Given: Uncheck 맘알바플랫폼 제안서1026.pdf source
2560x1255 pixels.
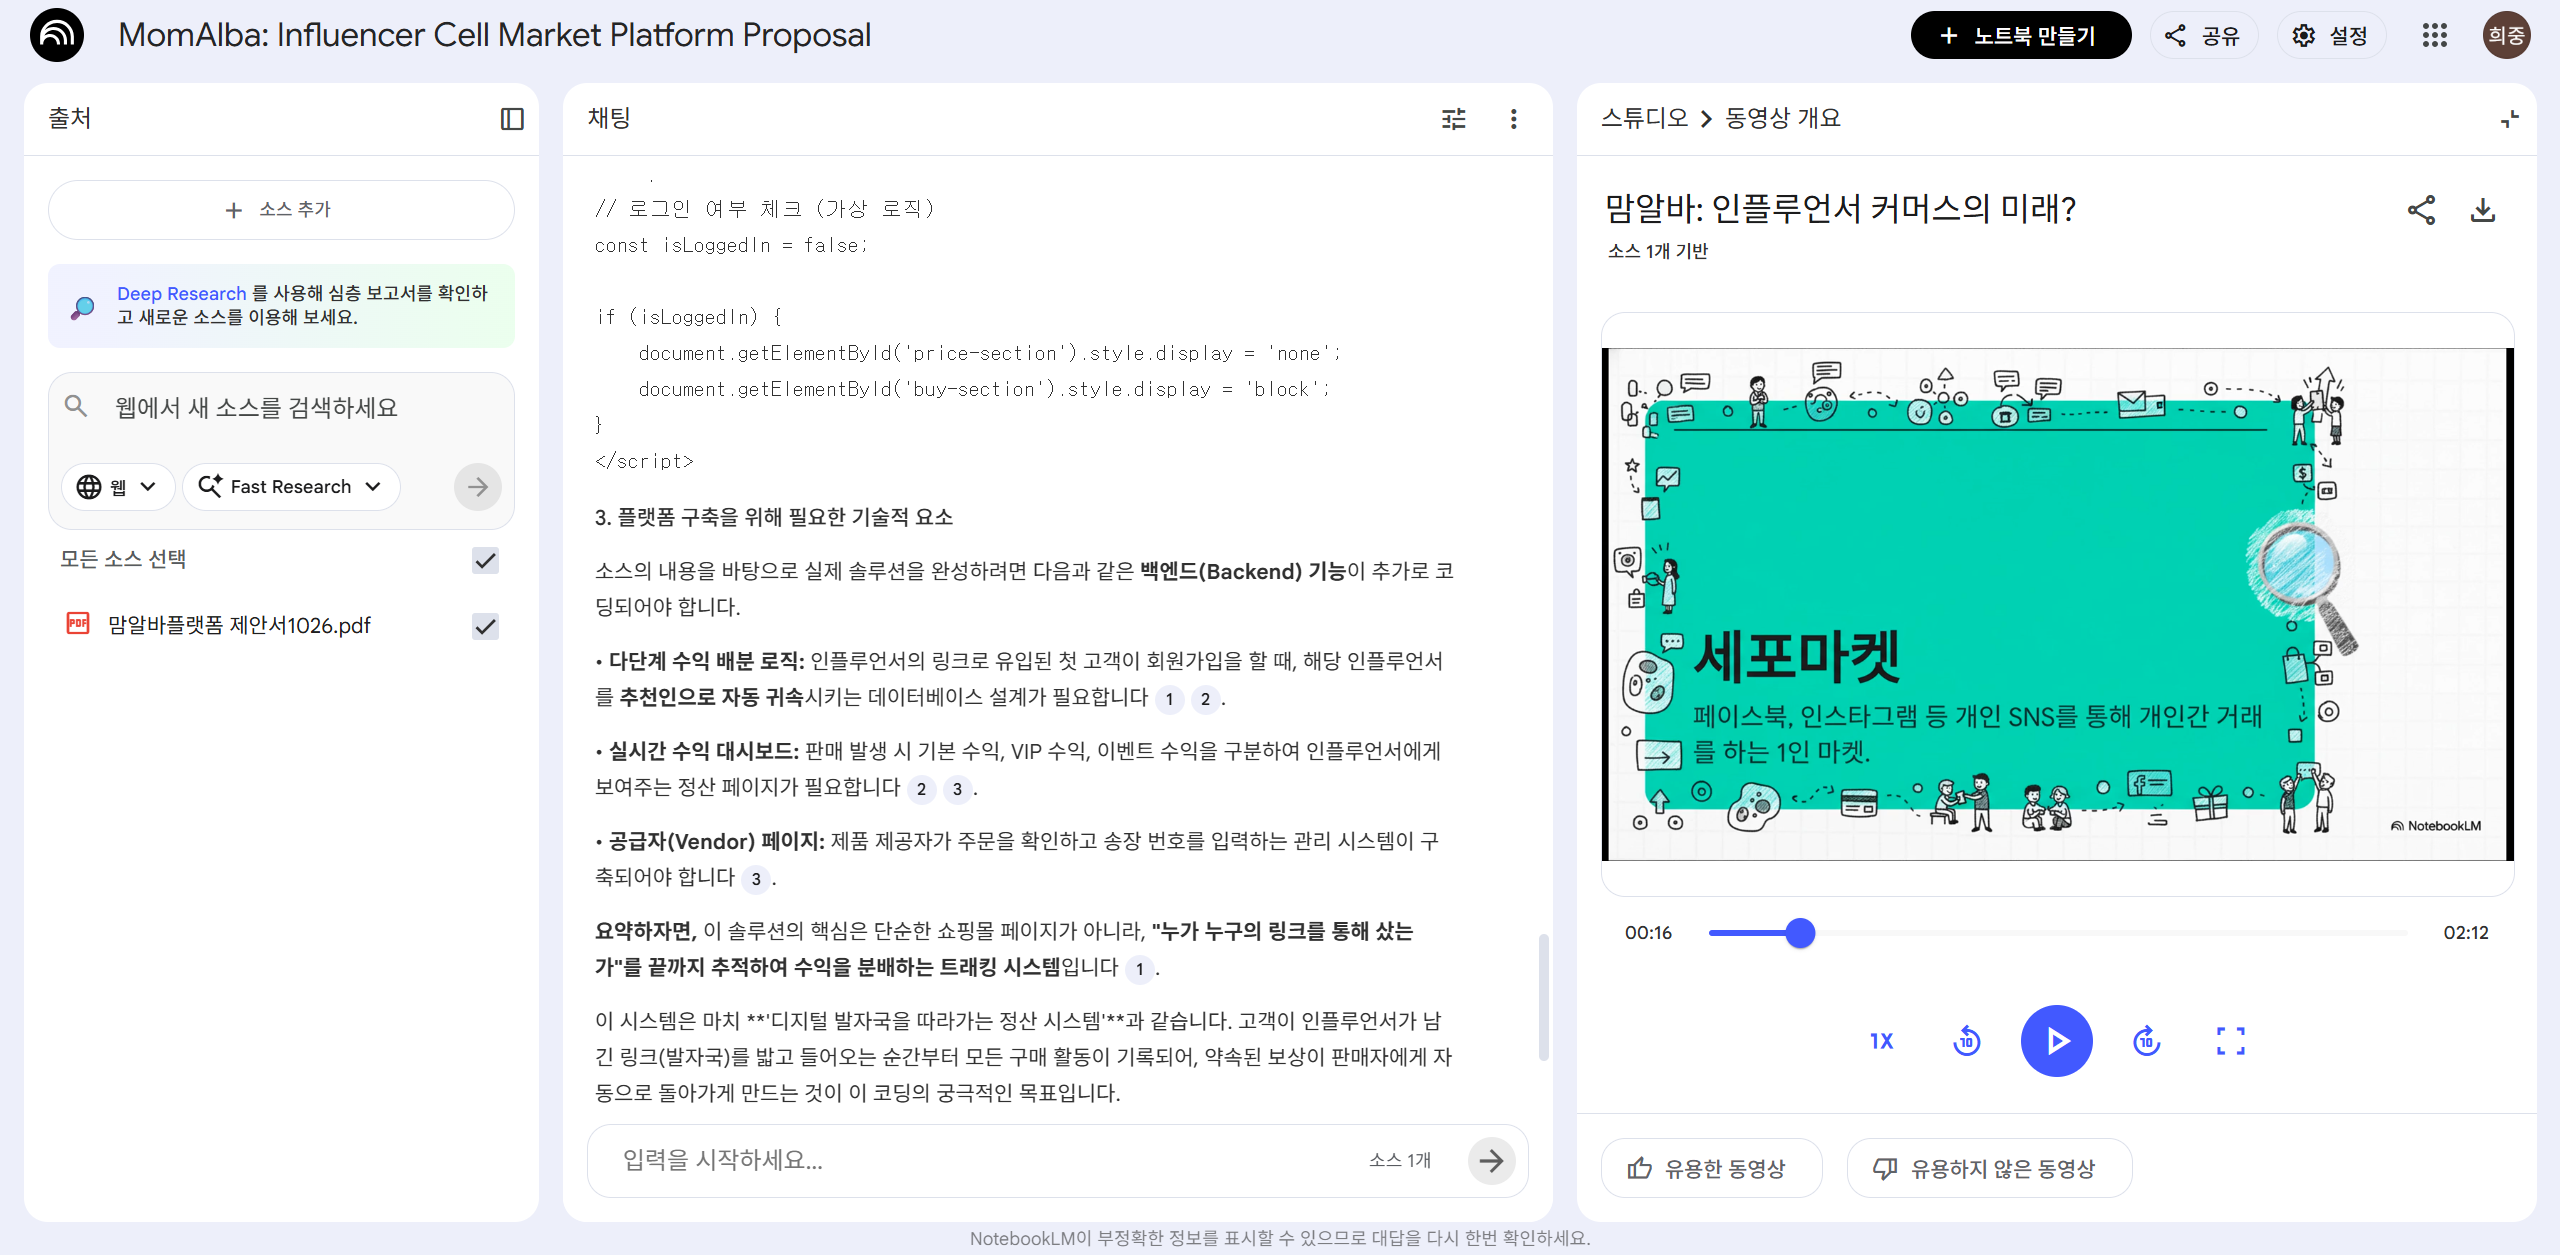Looking at the screenshot, I should pyautogui.click(x=485, y=626).
